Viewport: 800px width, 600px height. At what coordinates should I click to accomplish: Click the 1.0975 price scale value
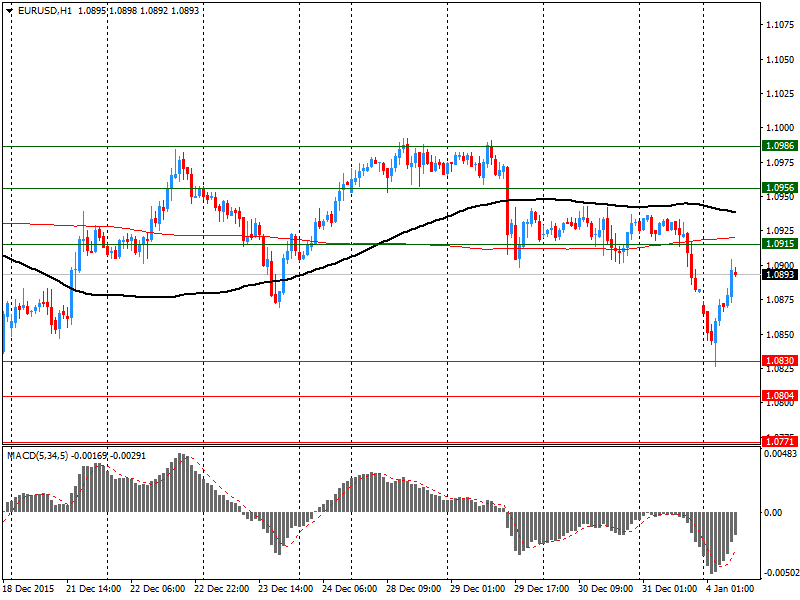(780, 162)
